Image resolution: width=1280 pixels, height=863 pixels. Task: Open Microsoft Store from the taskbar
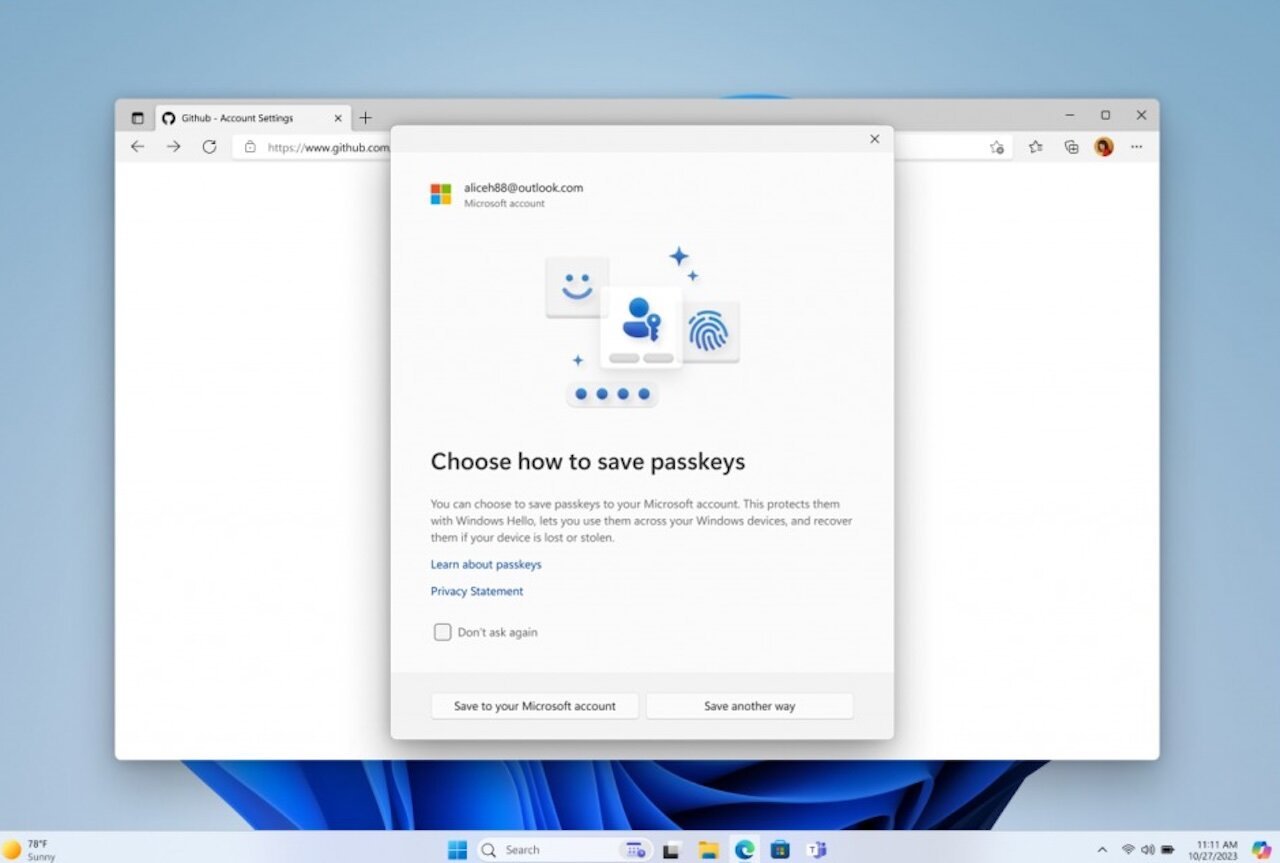(781, 850)
